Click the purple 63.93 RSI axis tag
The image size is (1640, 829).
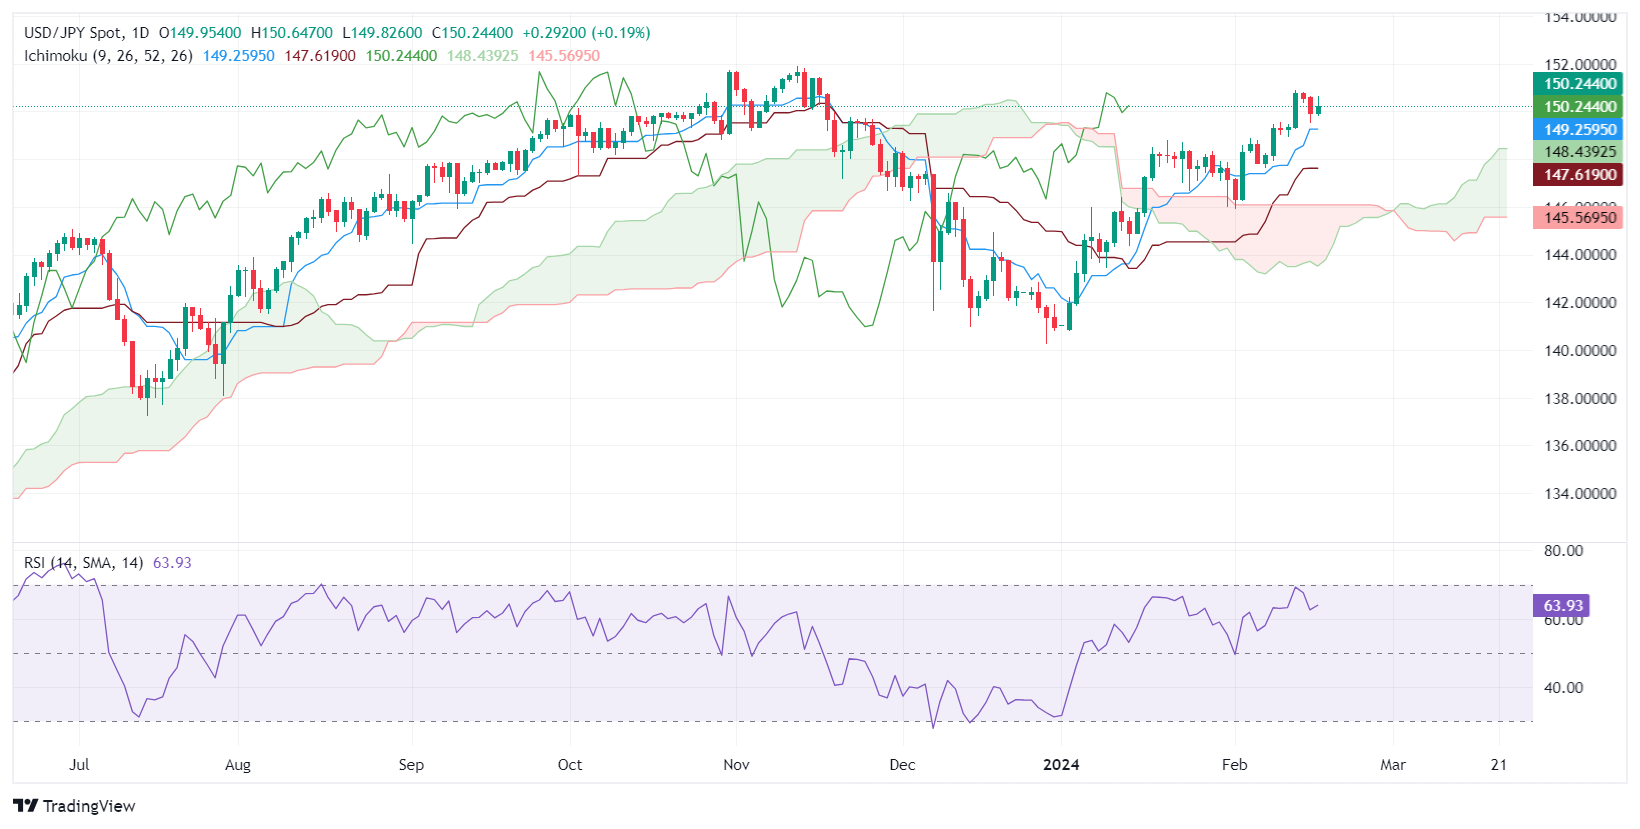[1562, 606]
